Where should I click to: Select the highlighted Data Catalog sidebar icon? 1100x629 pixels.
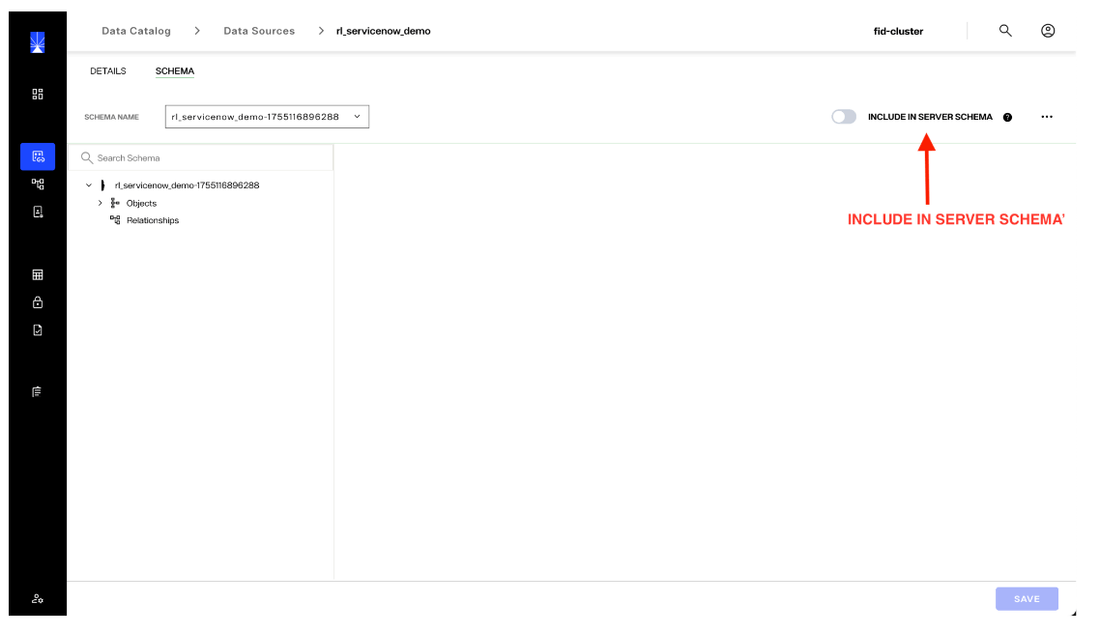38,156
